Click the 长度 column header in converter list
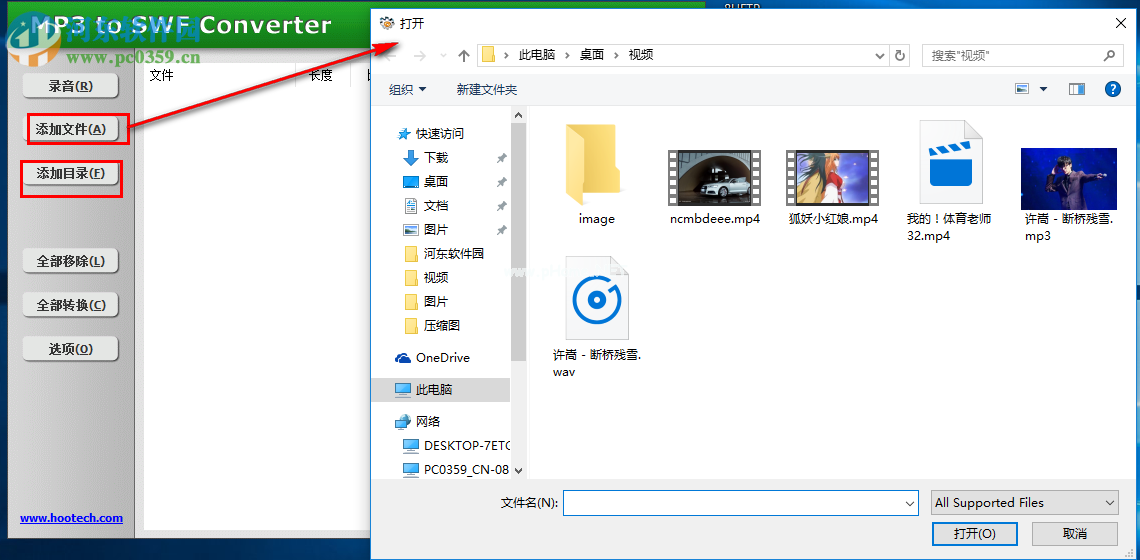This screenshot has width=1140, height=560. tap(321, 74)
